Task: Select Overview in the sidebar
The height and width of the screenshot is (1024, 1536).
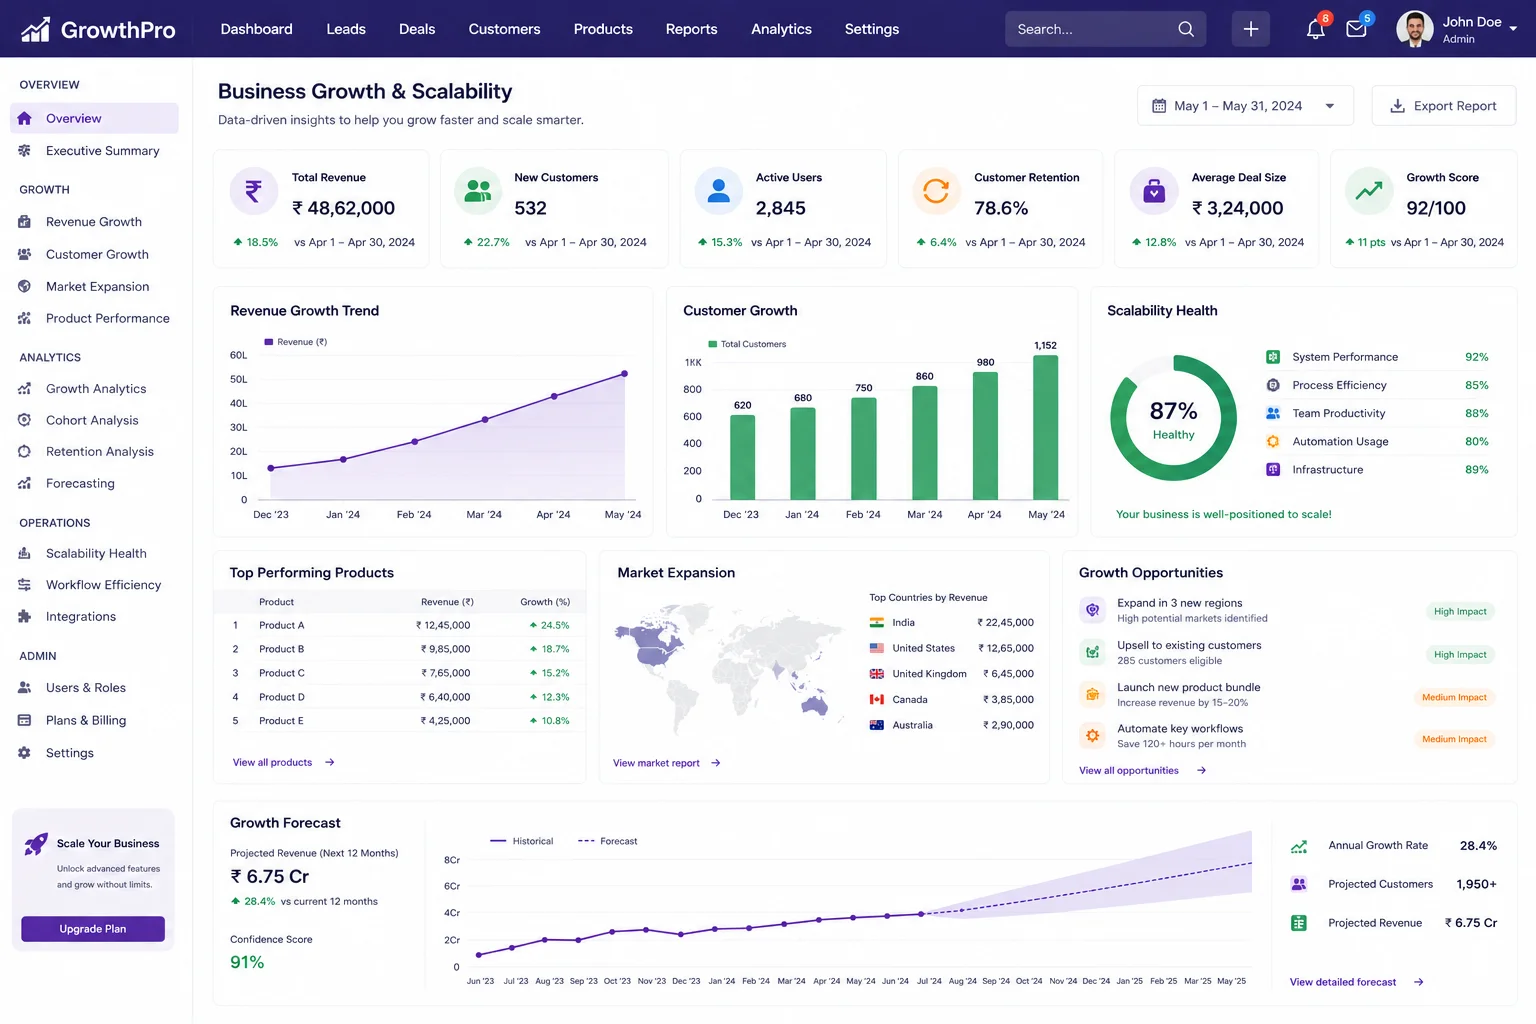Action: [x=94, y=118]
